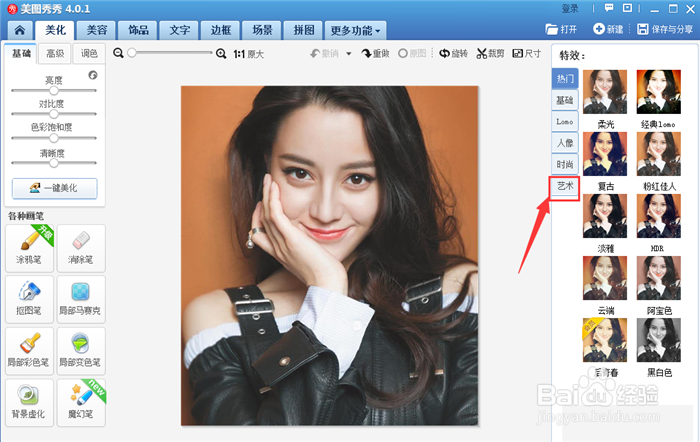Reset adjustments with the circular reset icon
The height and width of the screenshot is (442, 700).
pyautogui.click(x=93, y=75)
